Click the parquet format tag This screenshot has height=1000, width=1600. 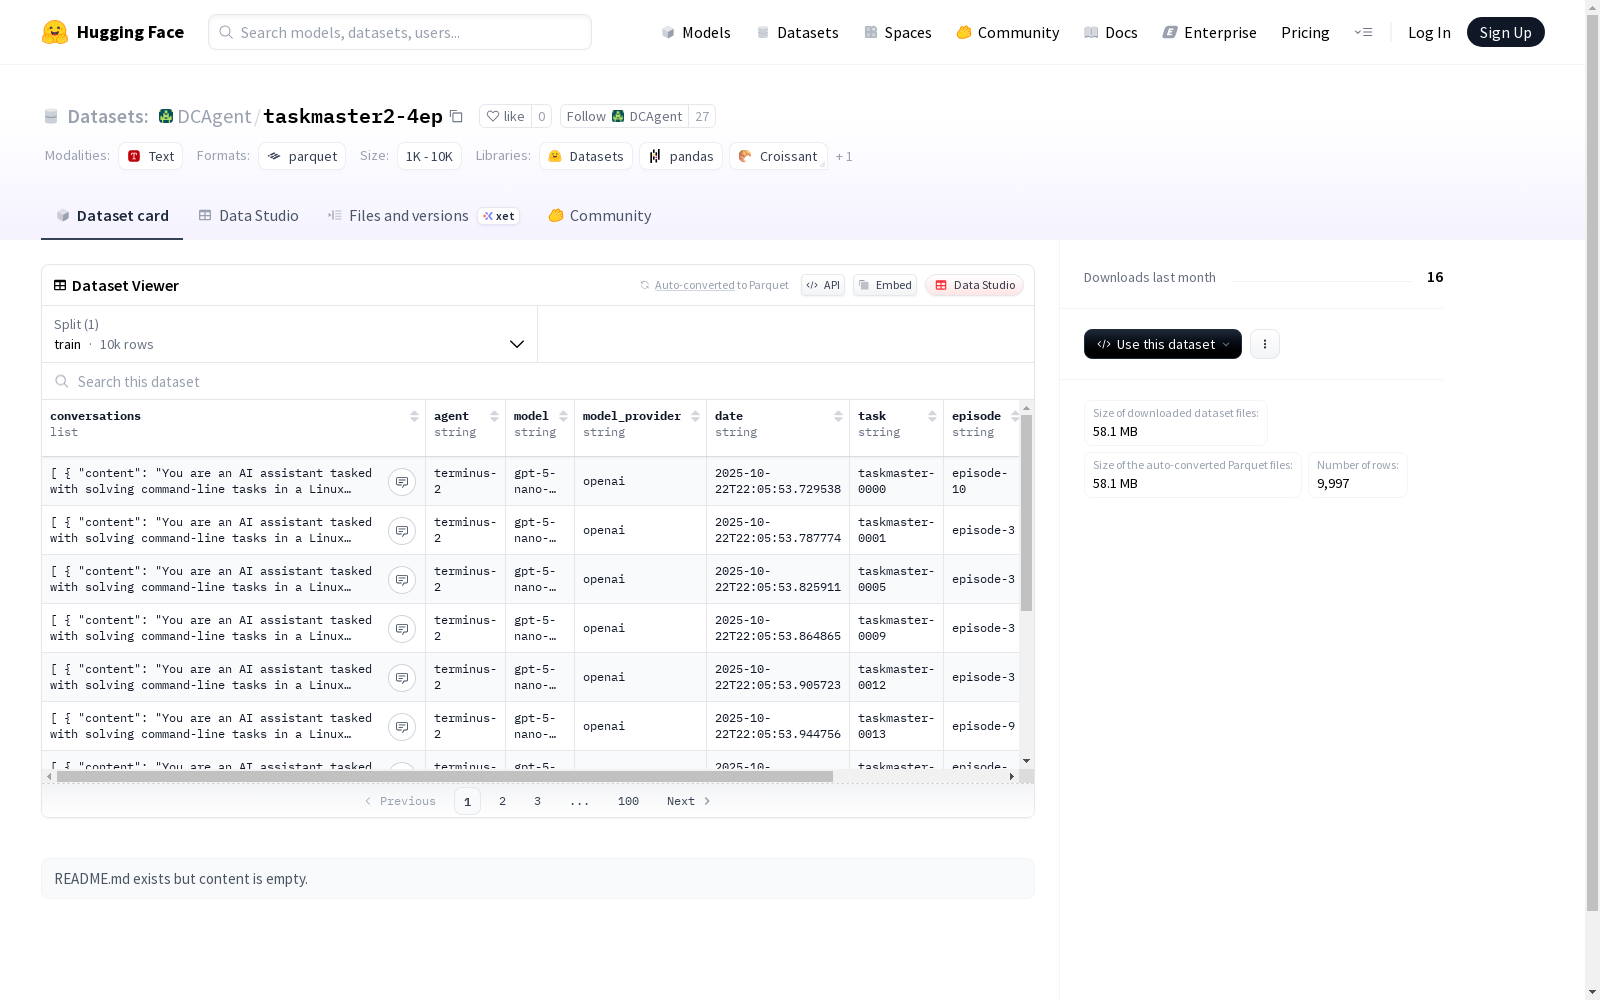pos(302,156)
